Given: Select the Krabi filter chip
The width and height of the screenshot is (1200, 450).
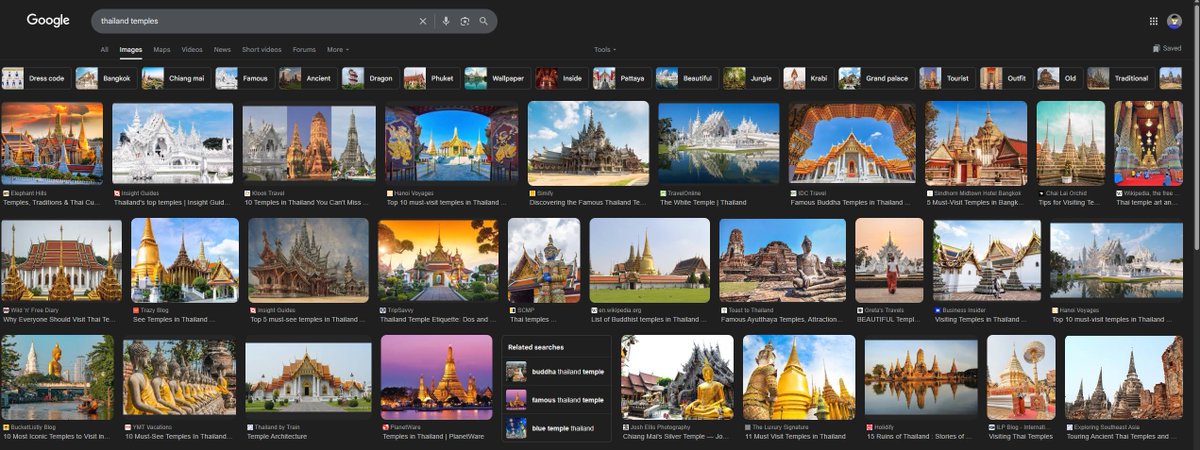Looking at the screenshot, I should [808, 78].
